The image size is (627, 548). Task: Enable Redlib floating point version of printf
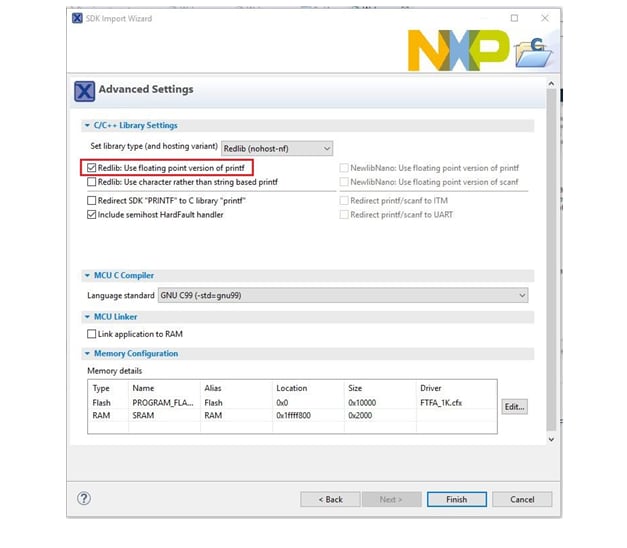tap(92, 168)
